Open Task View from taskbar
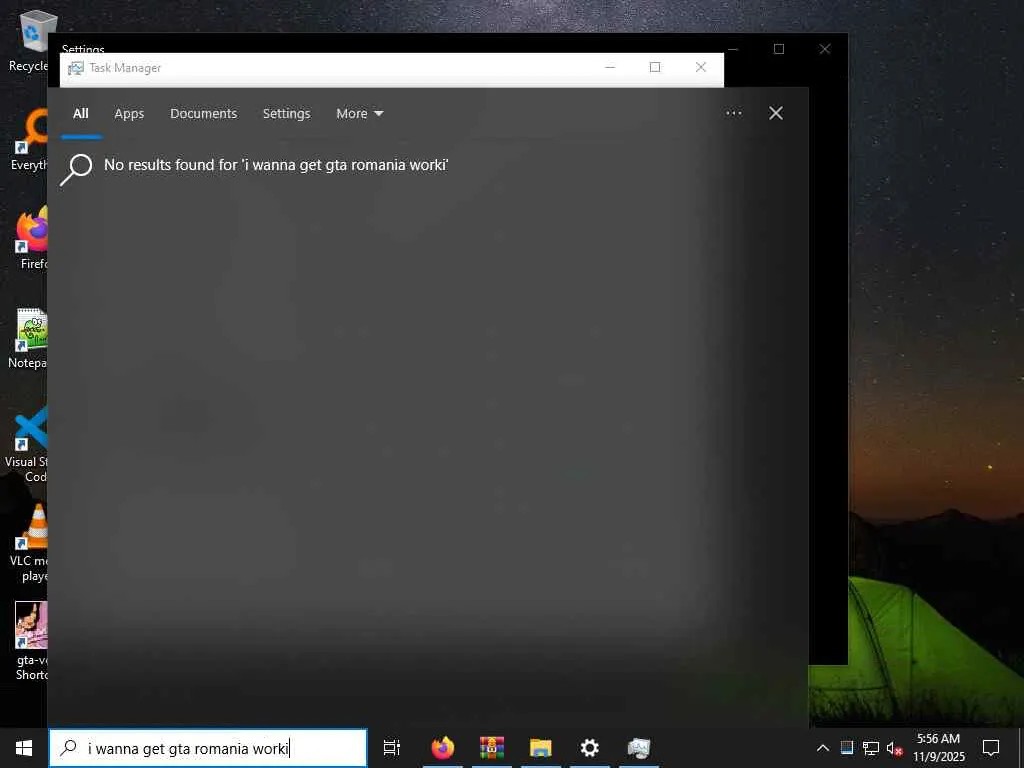 (391, 748)
